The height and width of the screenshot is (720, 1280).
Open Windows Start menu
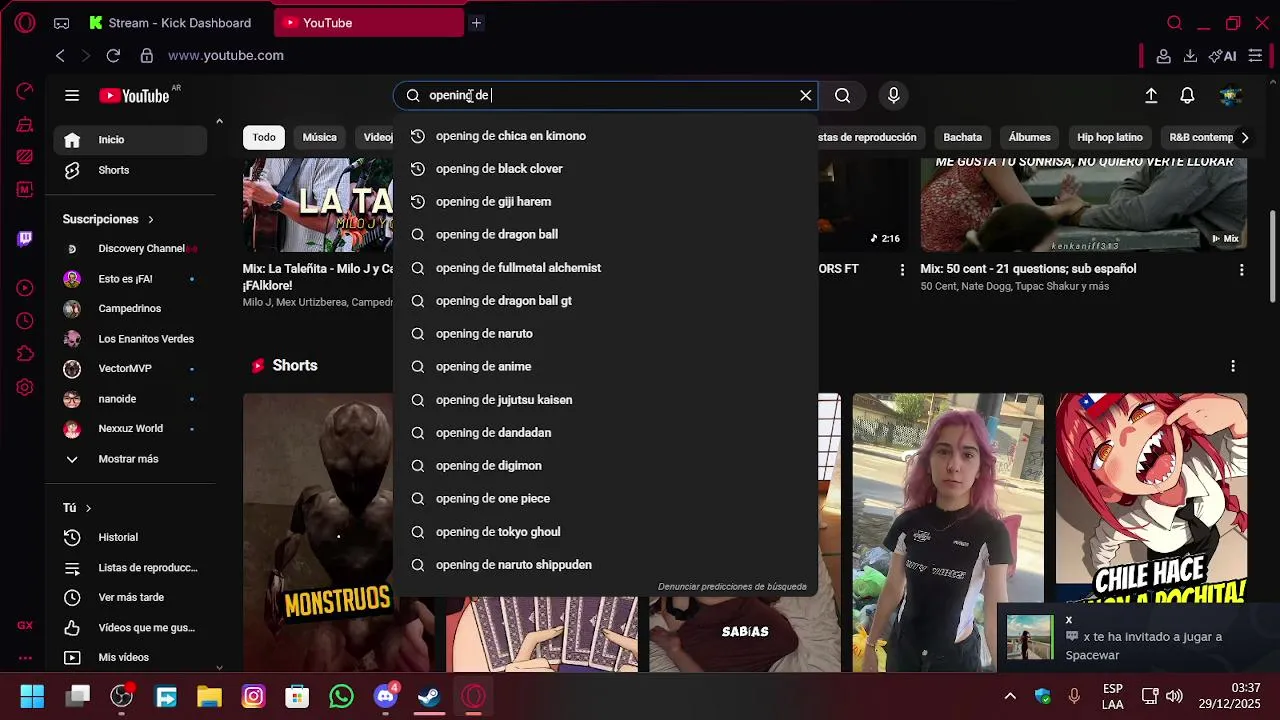click(x=32, y=696)
